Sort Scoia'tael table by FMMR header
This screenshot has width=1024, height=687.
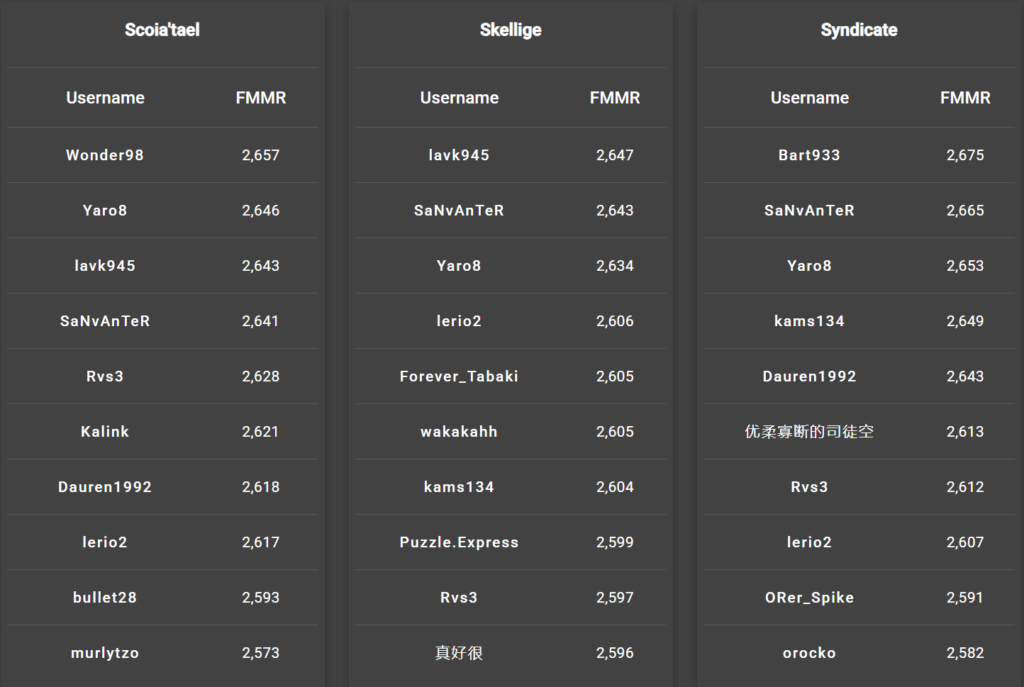260,98
